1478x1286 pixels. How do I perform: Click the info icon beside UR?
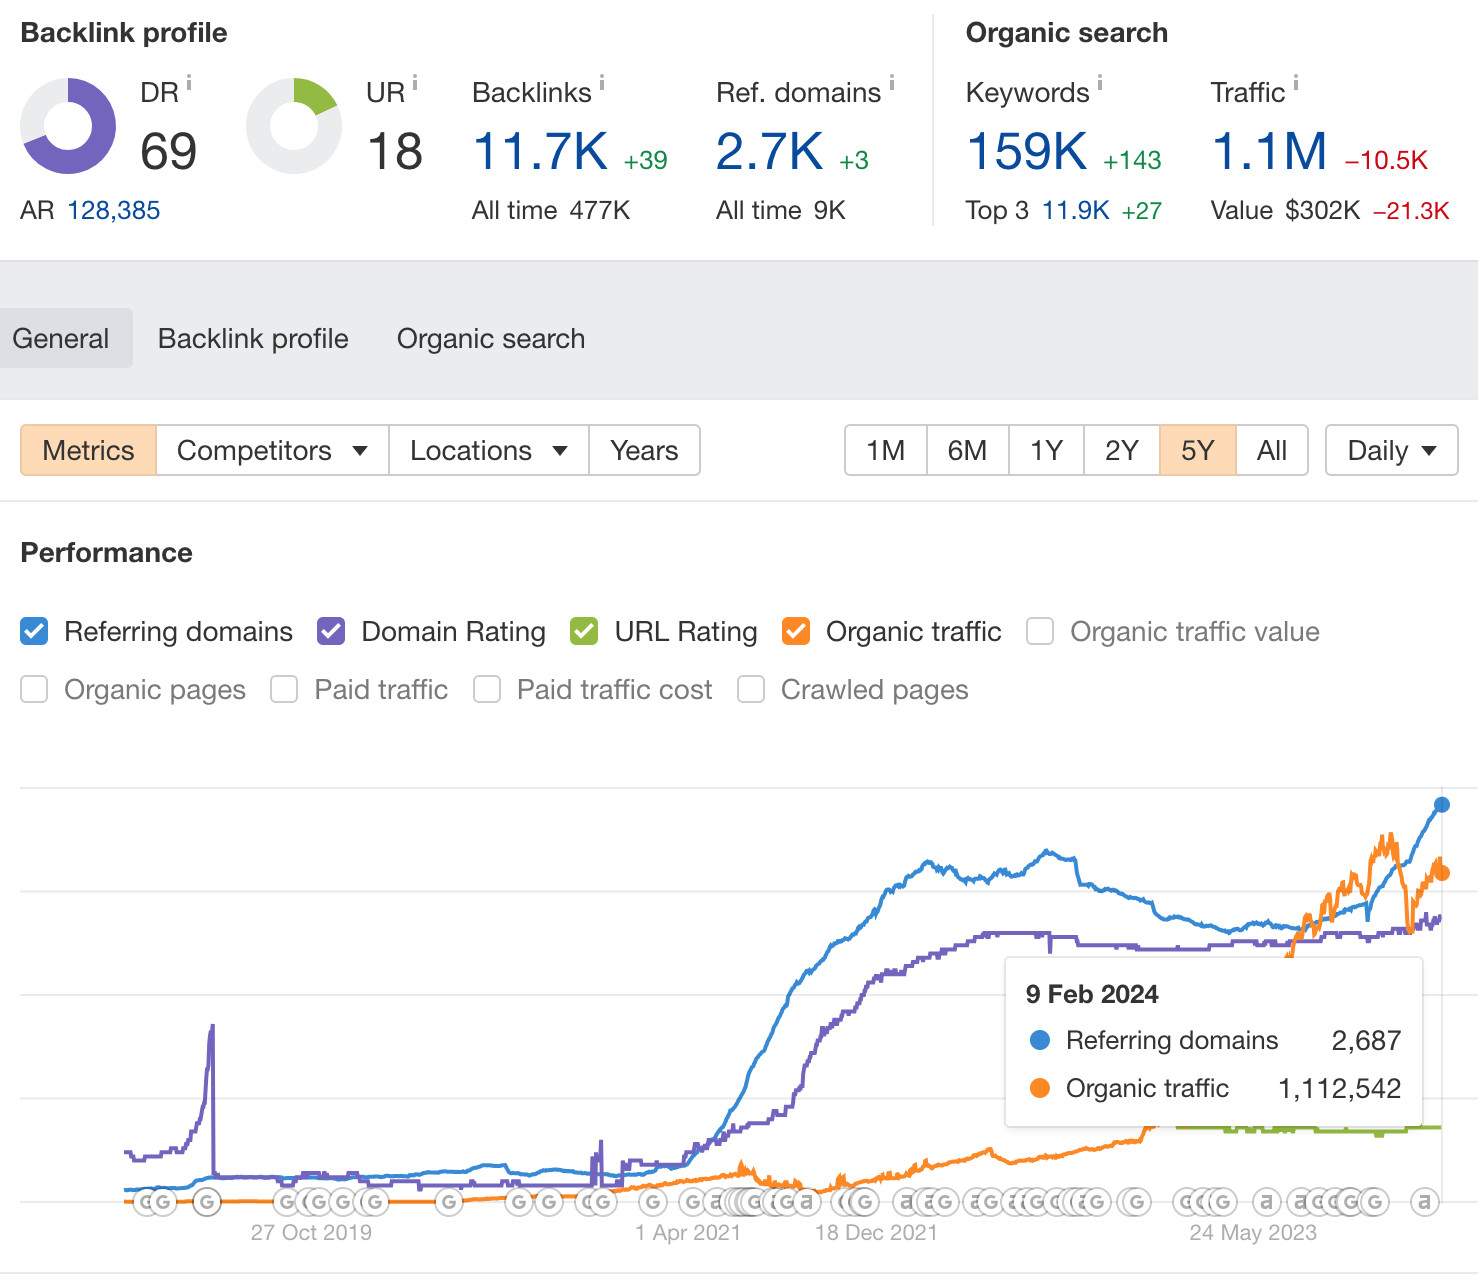[415, 84]
